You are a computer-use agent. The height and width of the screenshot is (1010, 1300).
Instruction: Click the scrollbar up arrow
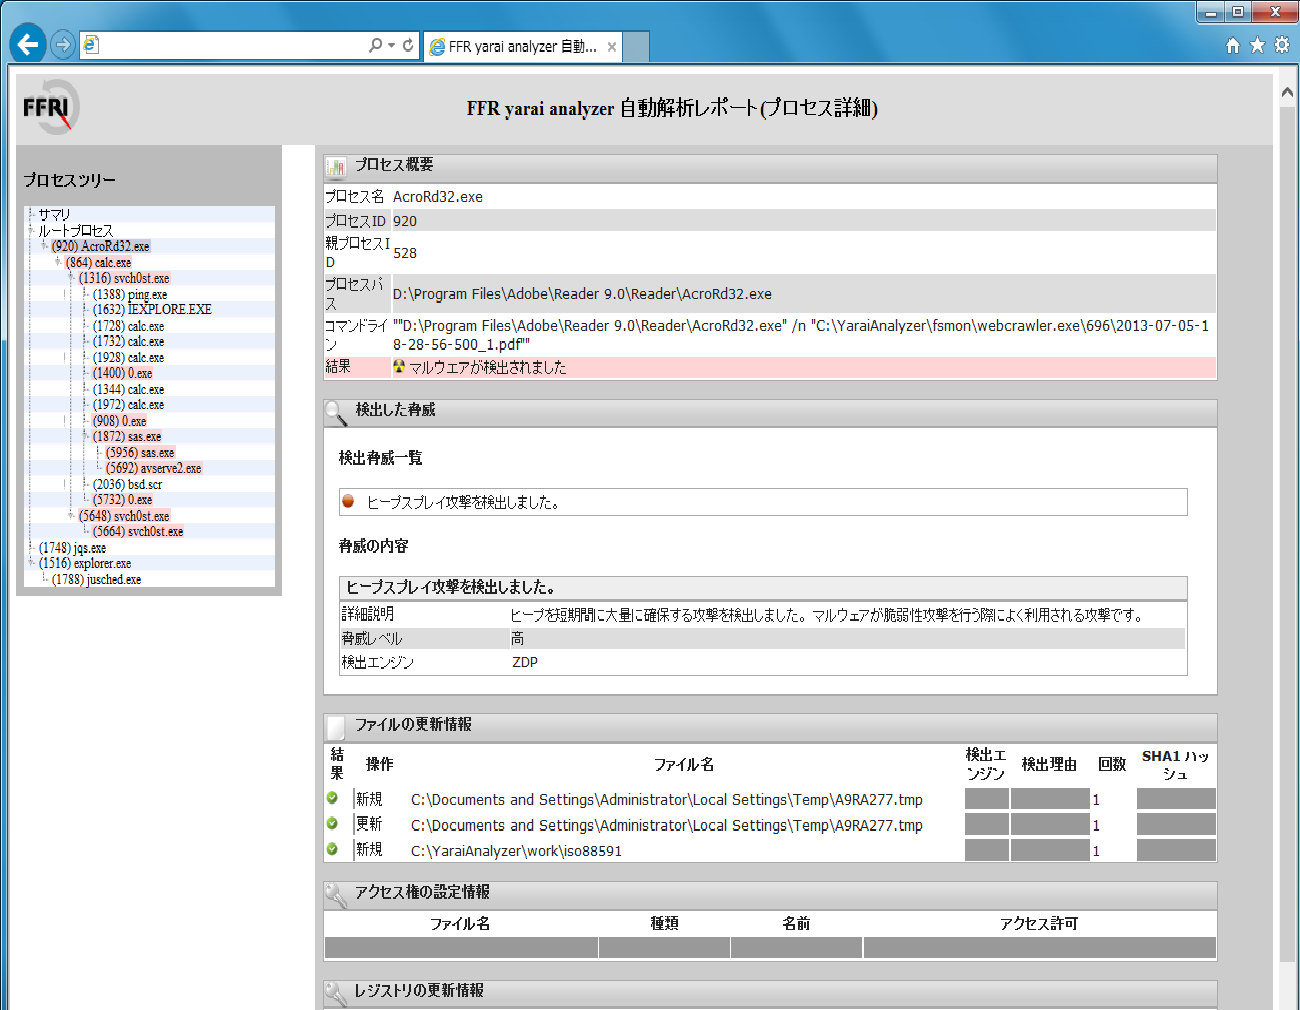pyautogui.click(x=1287, y=92)
